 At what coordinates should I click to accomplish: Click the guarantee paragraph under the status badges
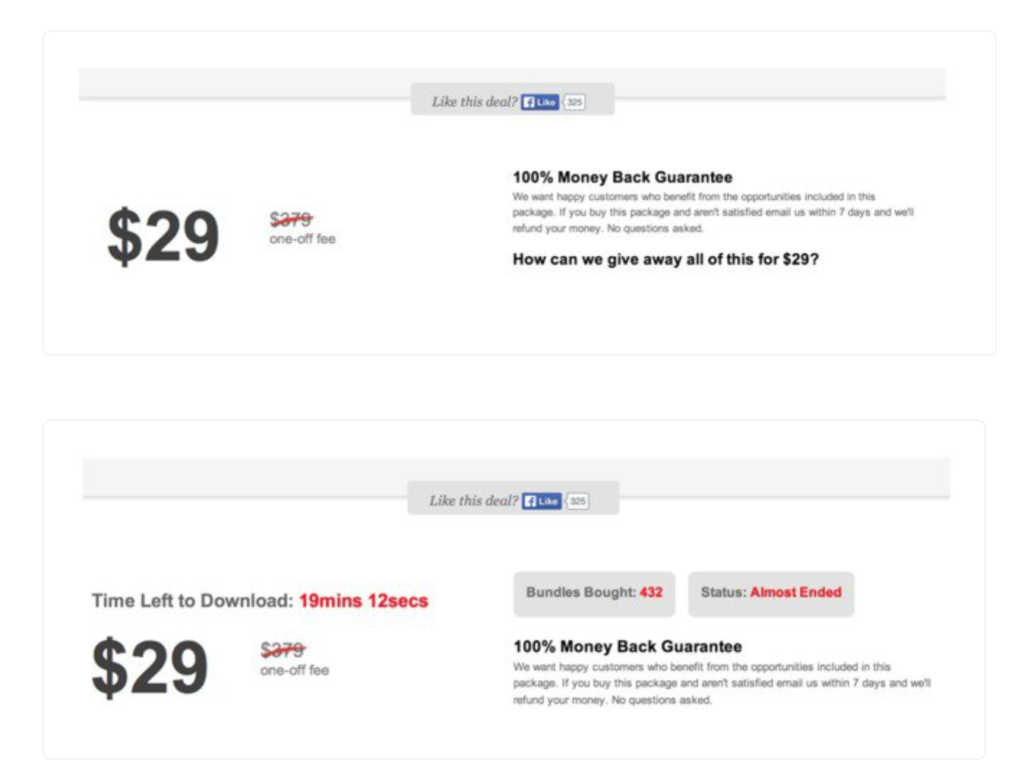[722, 684]
